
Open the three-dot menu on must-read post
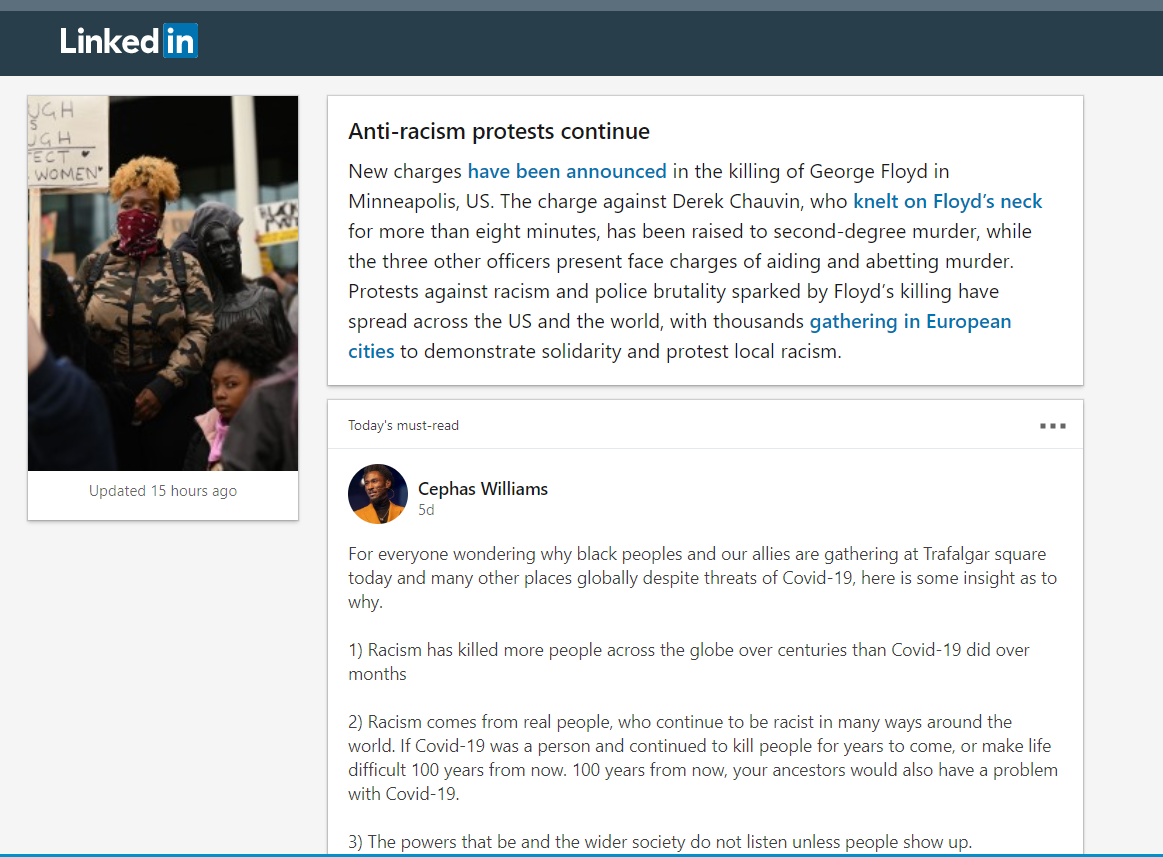pos(1052,426)
